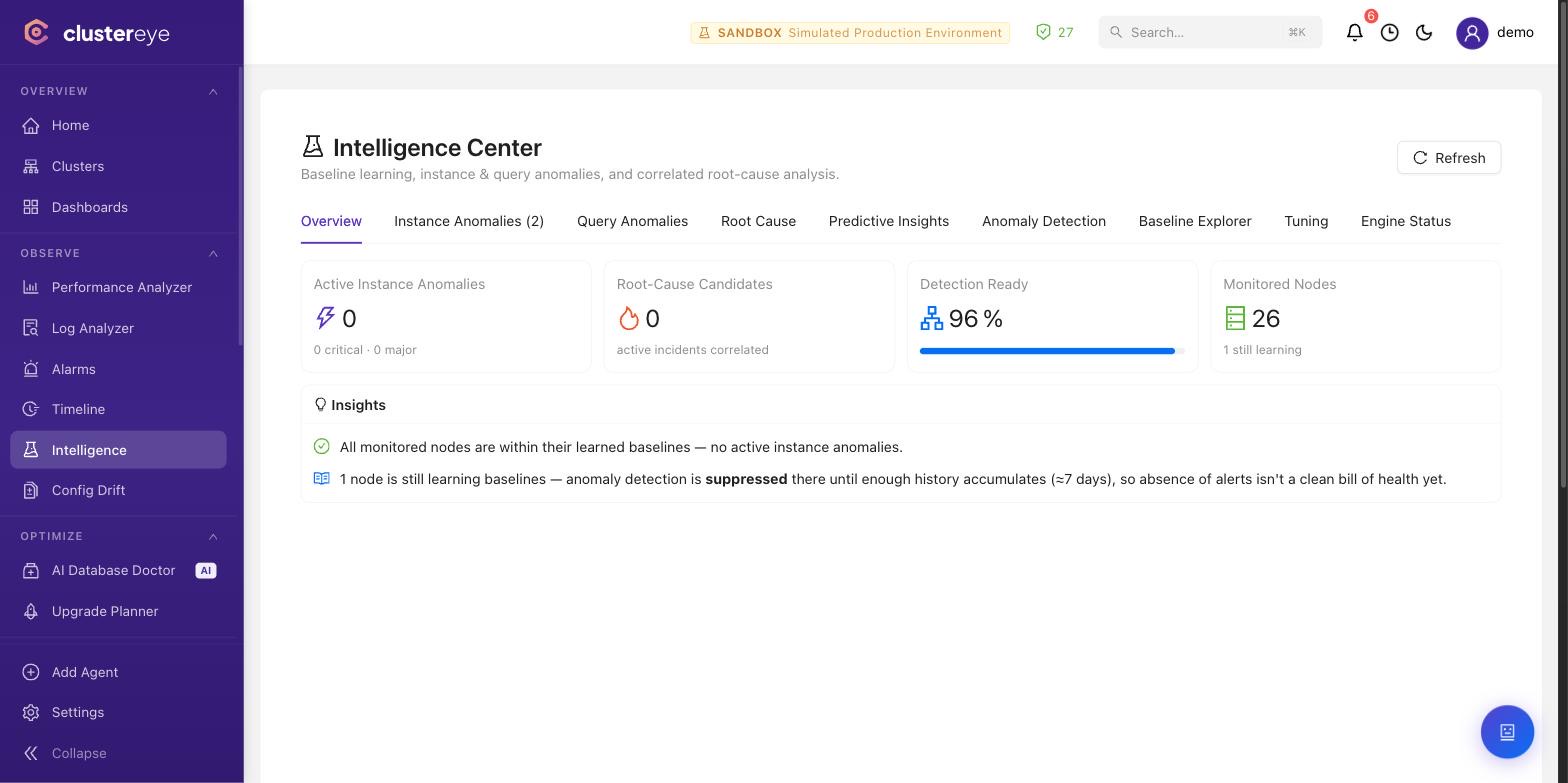Image resolution: width=1568 pixels, height=783 pixels.
Task: Click the Refresh button
Action: click(1449, 158)
